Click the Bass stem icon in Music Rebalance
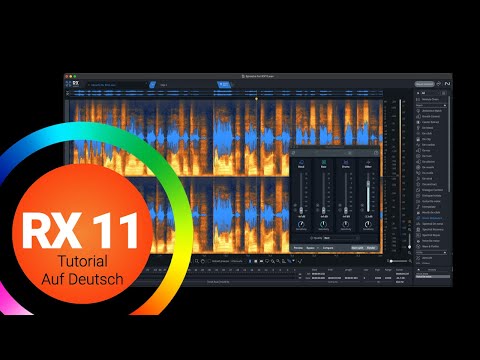 pyautogui.click(x=324, y=162)
